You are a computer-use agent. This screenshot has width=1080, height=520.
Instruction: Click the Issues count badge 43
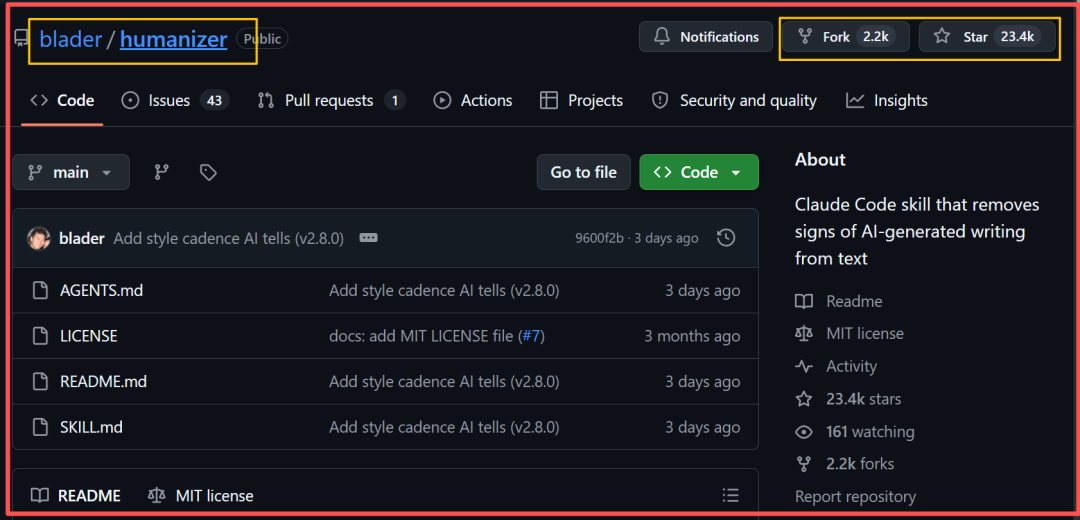[x=214, y=101]
